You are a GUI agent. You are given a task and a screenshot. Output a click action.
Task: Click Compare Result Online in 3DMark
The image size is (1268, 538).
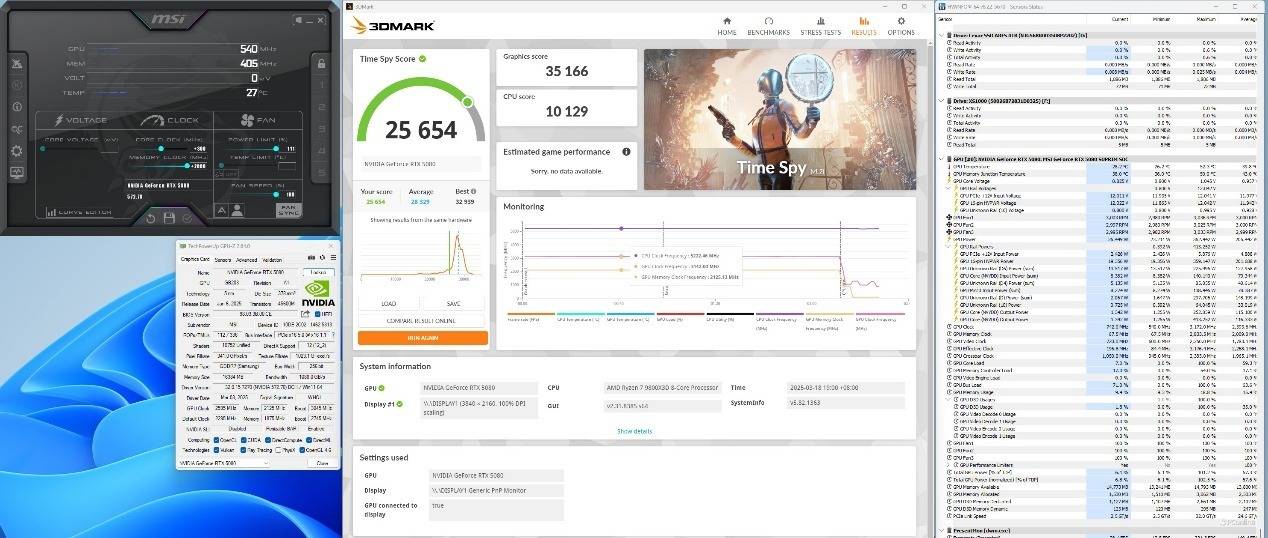(423, 320)
